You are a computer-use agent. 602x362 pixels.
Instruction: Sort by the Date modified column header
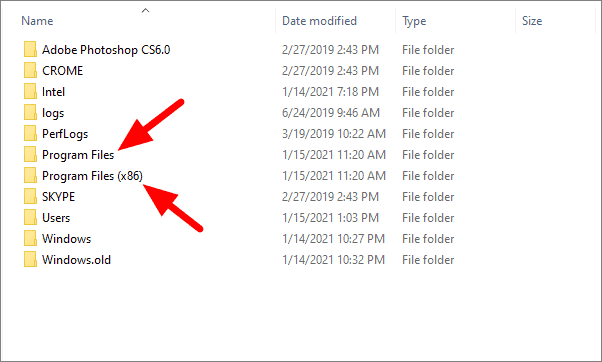click(319, 21)
